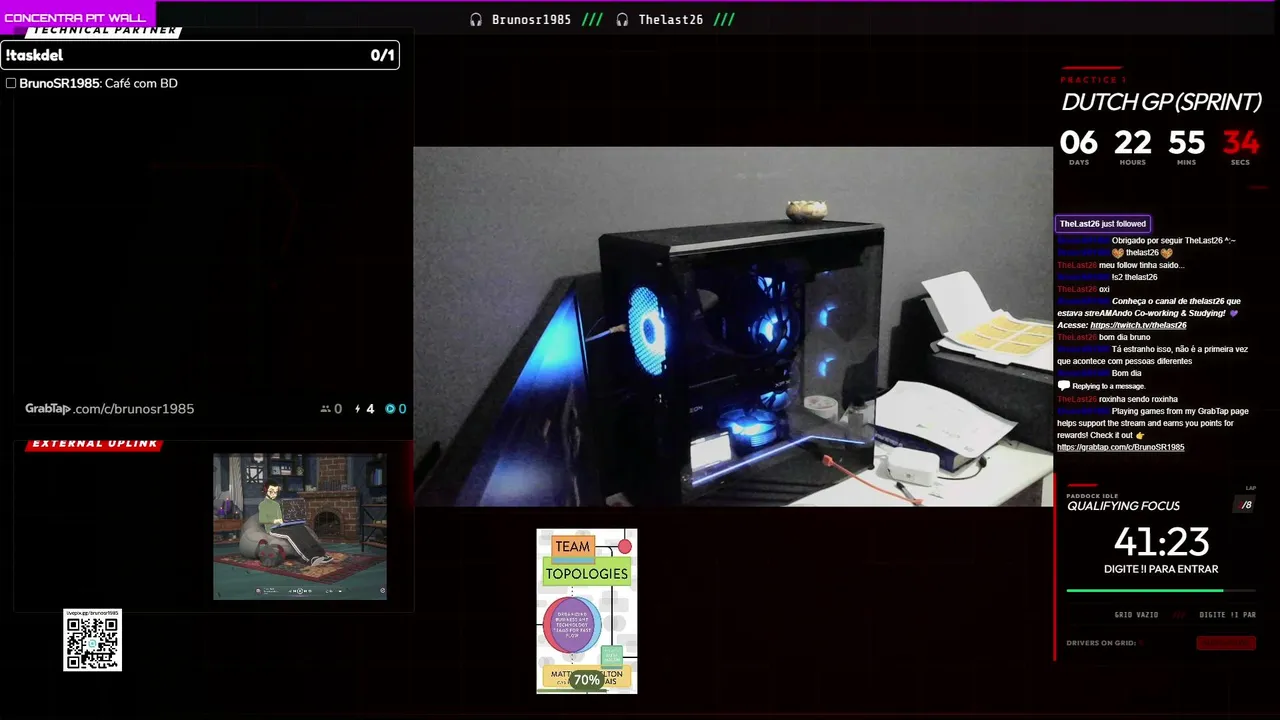Click the GrabTap logo text
The height and width of the screenshot is (720, 1280).
click(x=48, y=409)
